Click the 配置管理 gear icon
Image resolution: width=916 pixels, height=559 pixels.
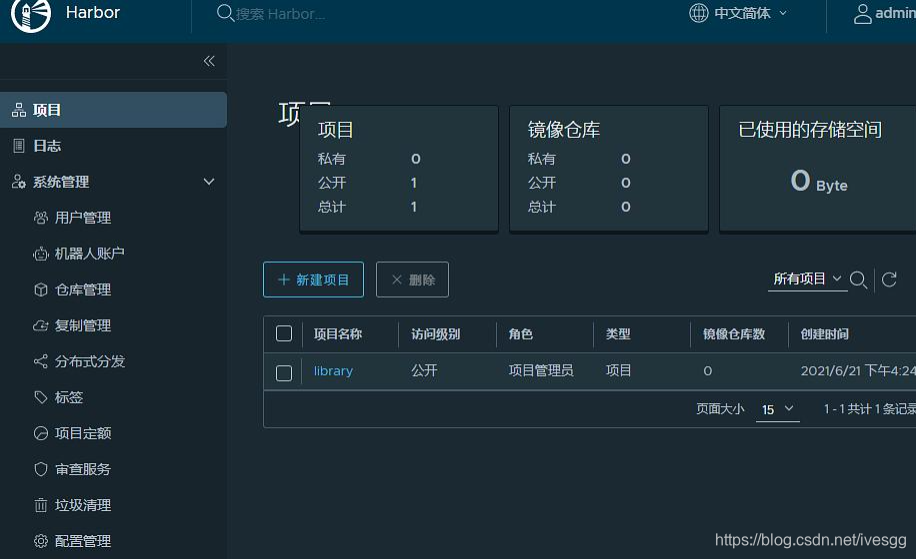41,541
